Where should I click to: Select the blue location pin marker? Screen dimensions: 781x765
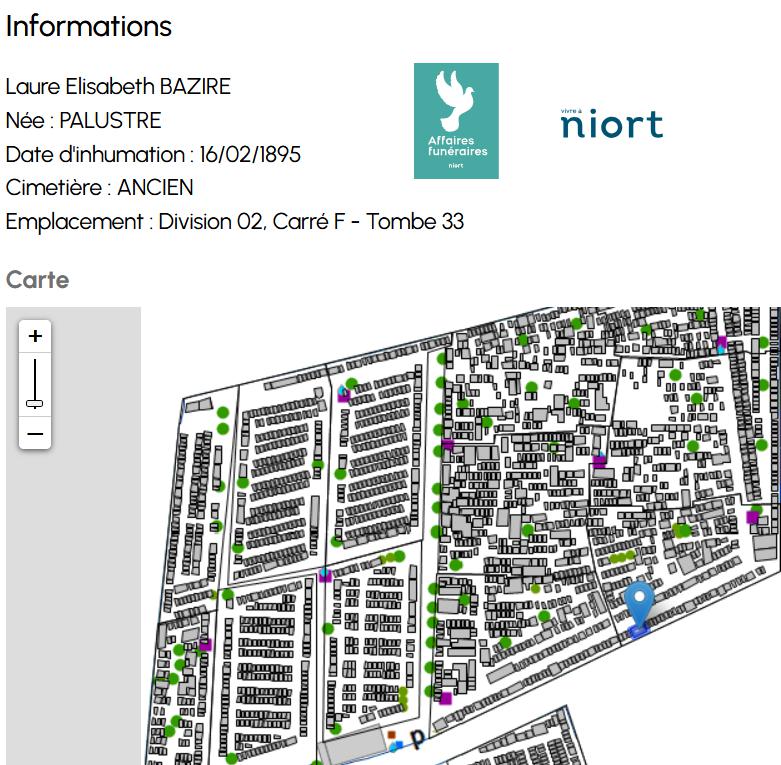click(x=640, y=606)
